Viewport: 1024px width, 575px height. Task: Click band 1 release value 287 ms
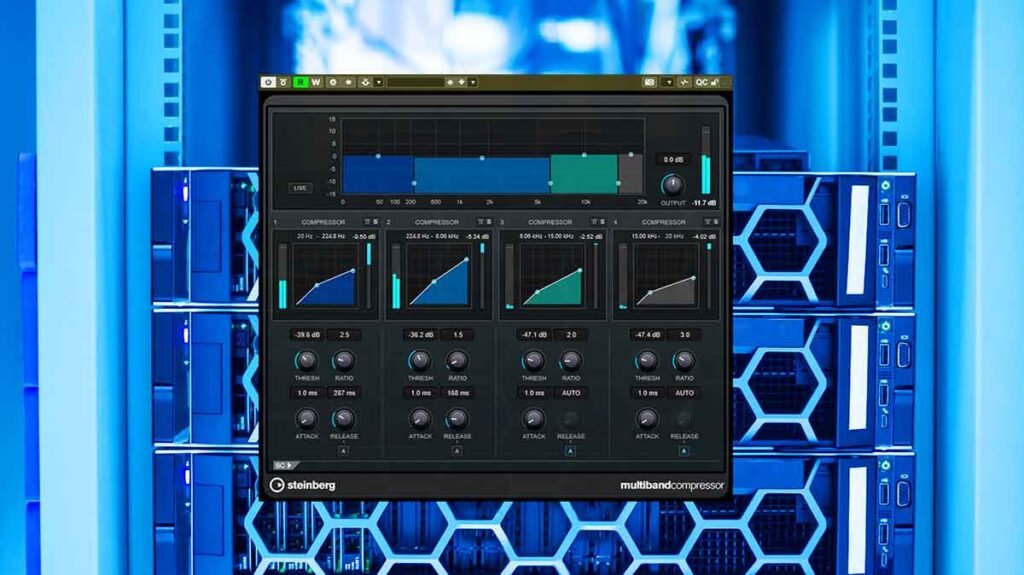tap(344, 393)
